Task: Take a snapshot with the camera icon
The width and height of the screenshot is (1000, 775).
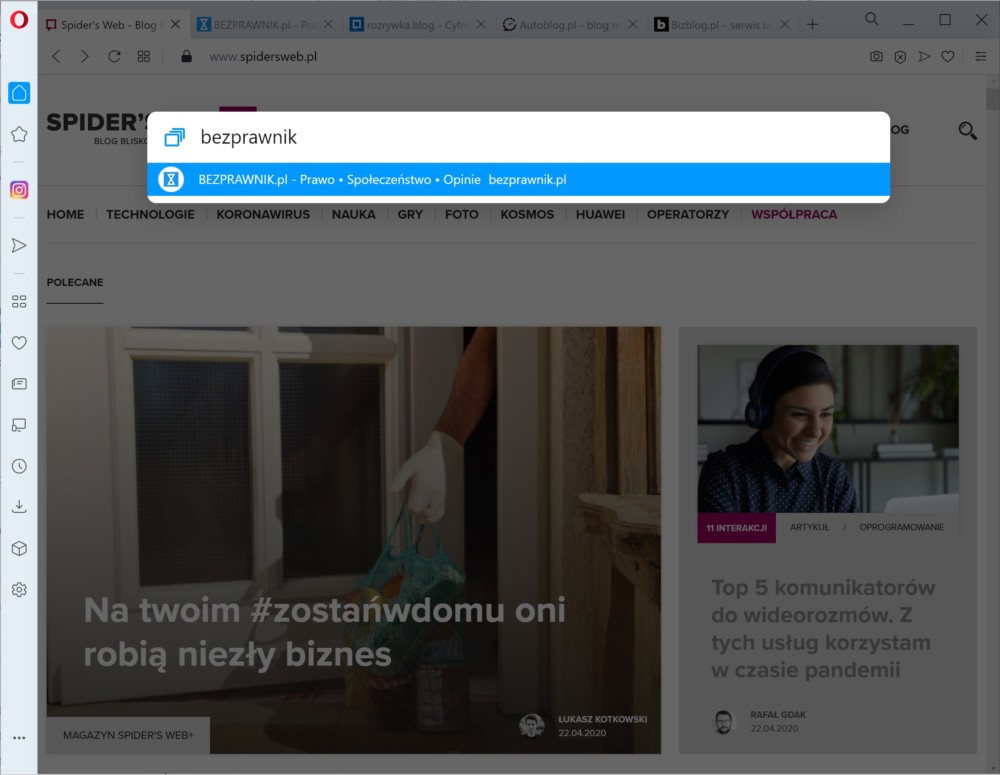Action: (876, 57)
